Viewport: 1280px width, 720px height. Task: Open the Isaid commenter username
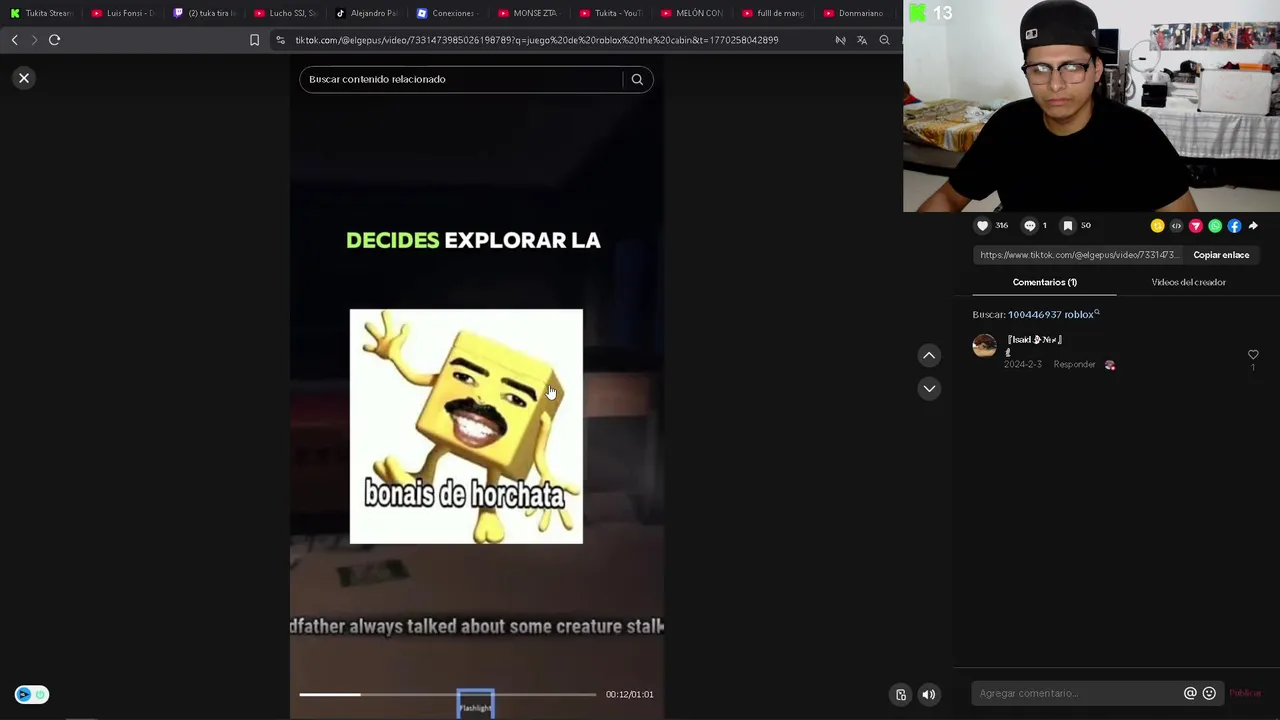pos(1034,340)
